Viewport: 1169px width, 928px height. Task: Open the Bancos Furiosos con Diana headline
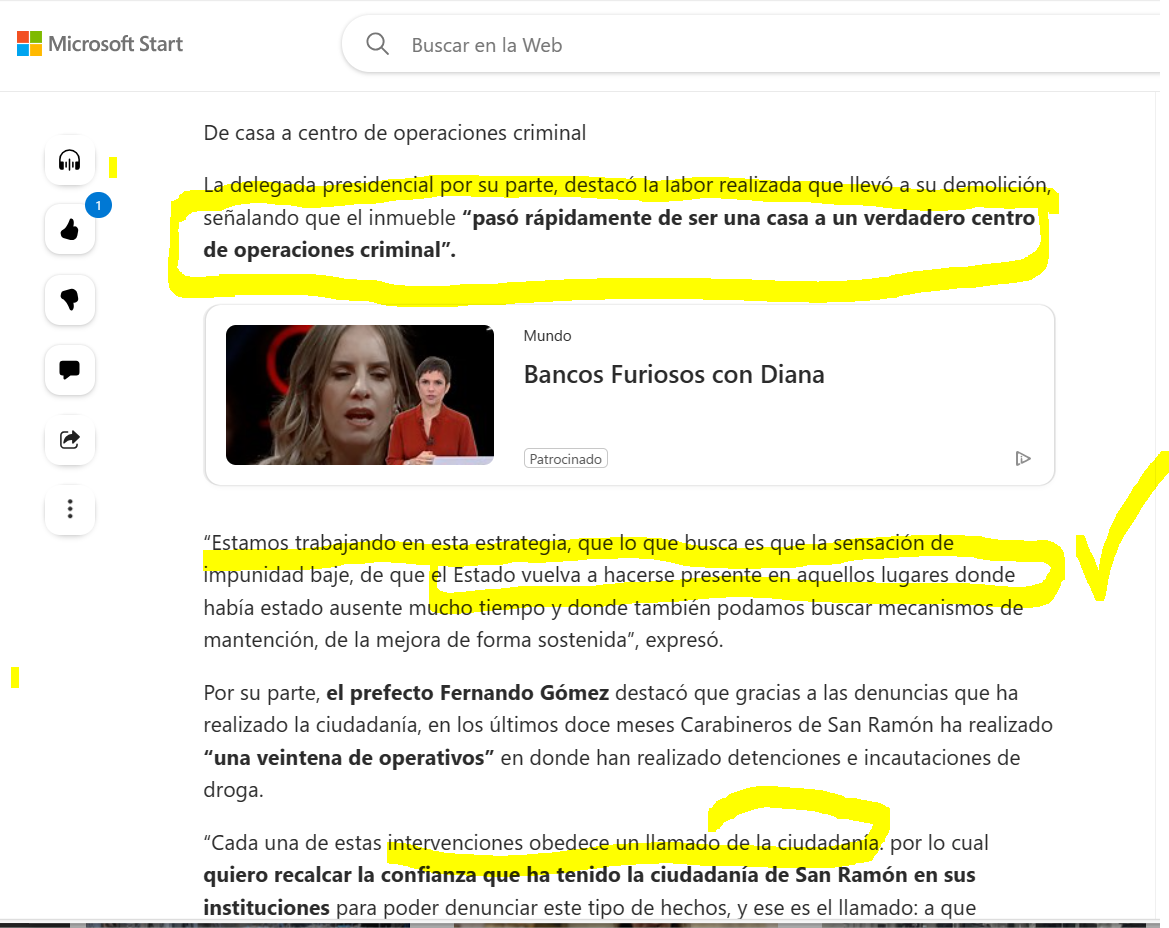click(674, 374)
